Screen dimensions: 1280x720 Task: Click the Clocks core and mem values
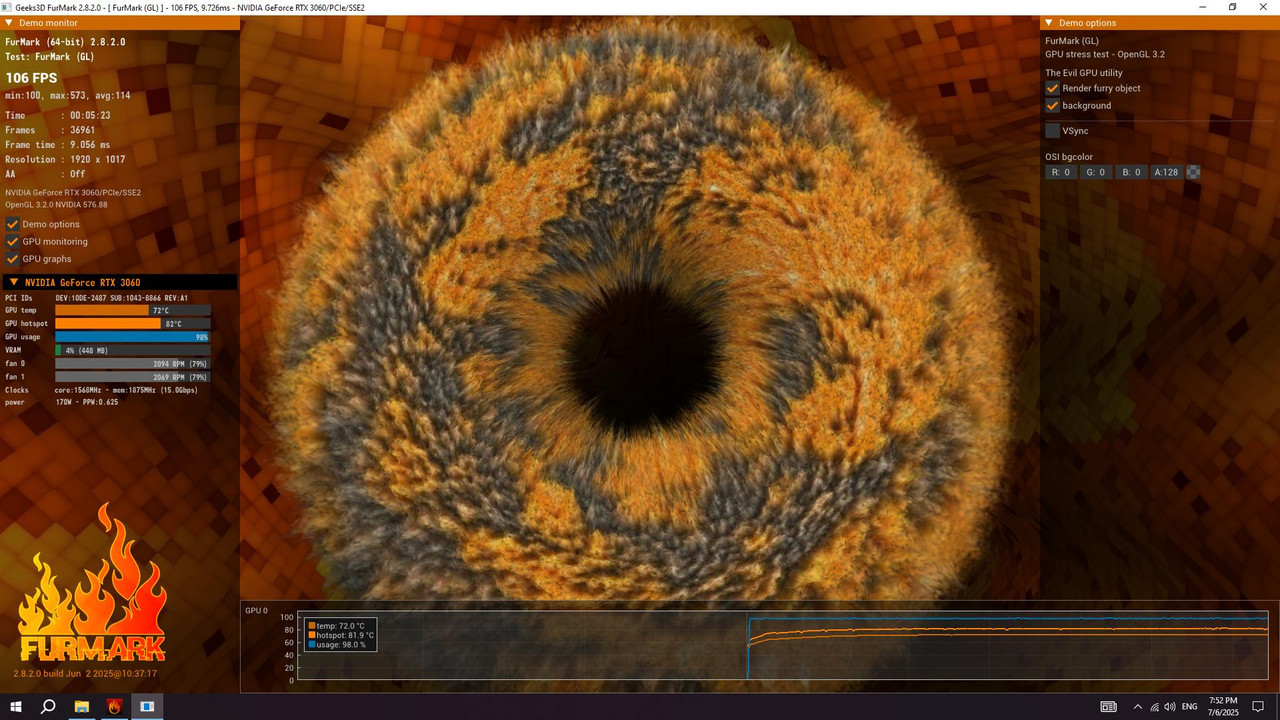[x=126, y=390]
